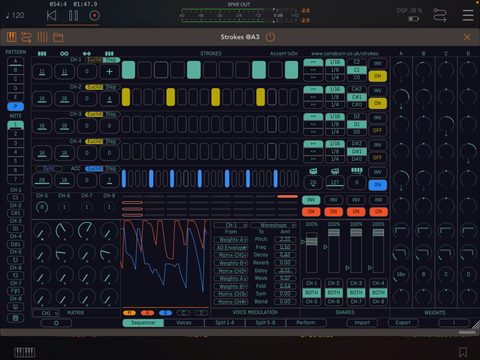The image size is (480, 360).
Task: Open the hamburger main menu
Action: tap(468, 15)
